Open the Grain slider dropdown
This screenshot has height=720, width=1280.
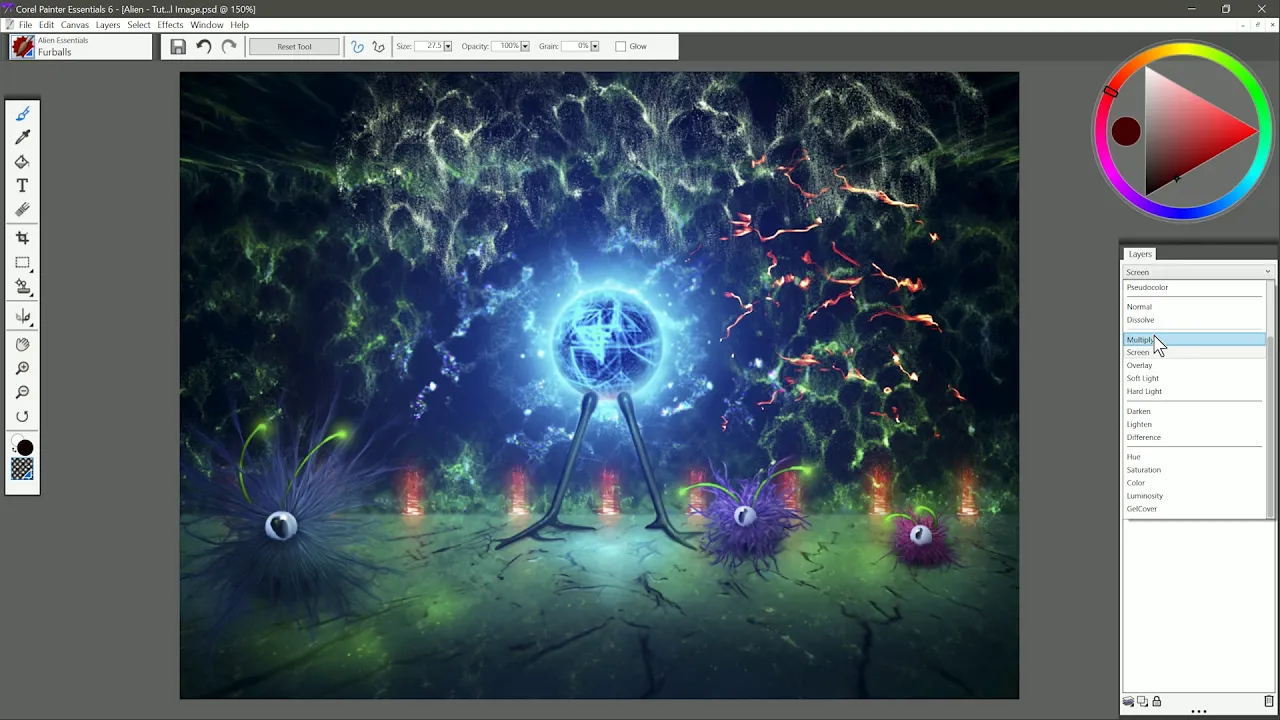tap(594, 46)
